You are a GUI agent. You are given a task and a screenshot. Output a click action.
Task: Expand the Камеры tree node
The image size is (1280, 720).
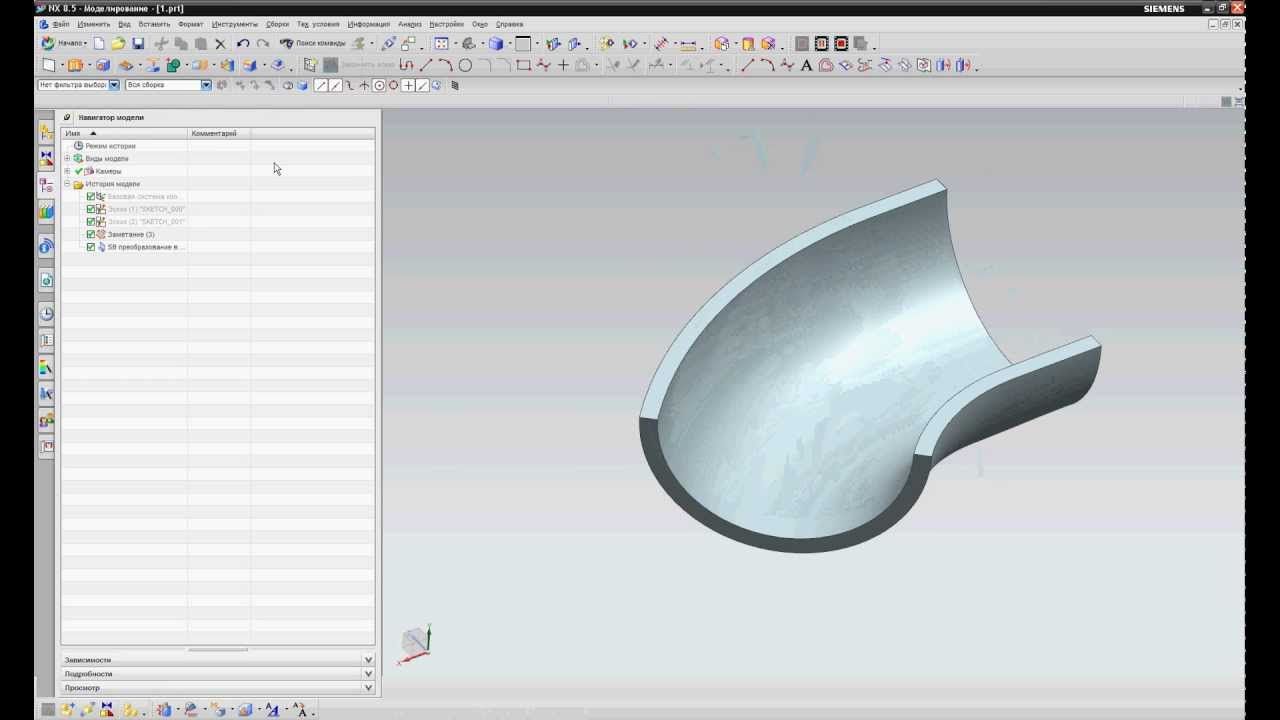pyautogui.click(x=67, y=171)
